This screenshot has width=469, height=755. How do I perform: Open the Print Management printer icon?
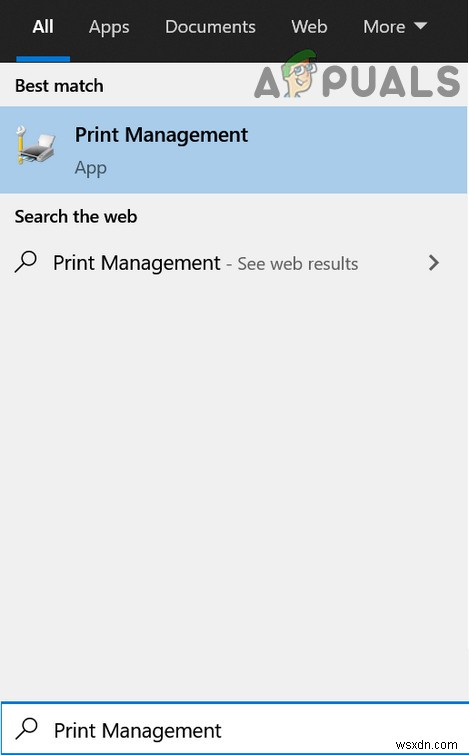(x=36, y=146)
